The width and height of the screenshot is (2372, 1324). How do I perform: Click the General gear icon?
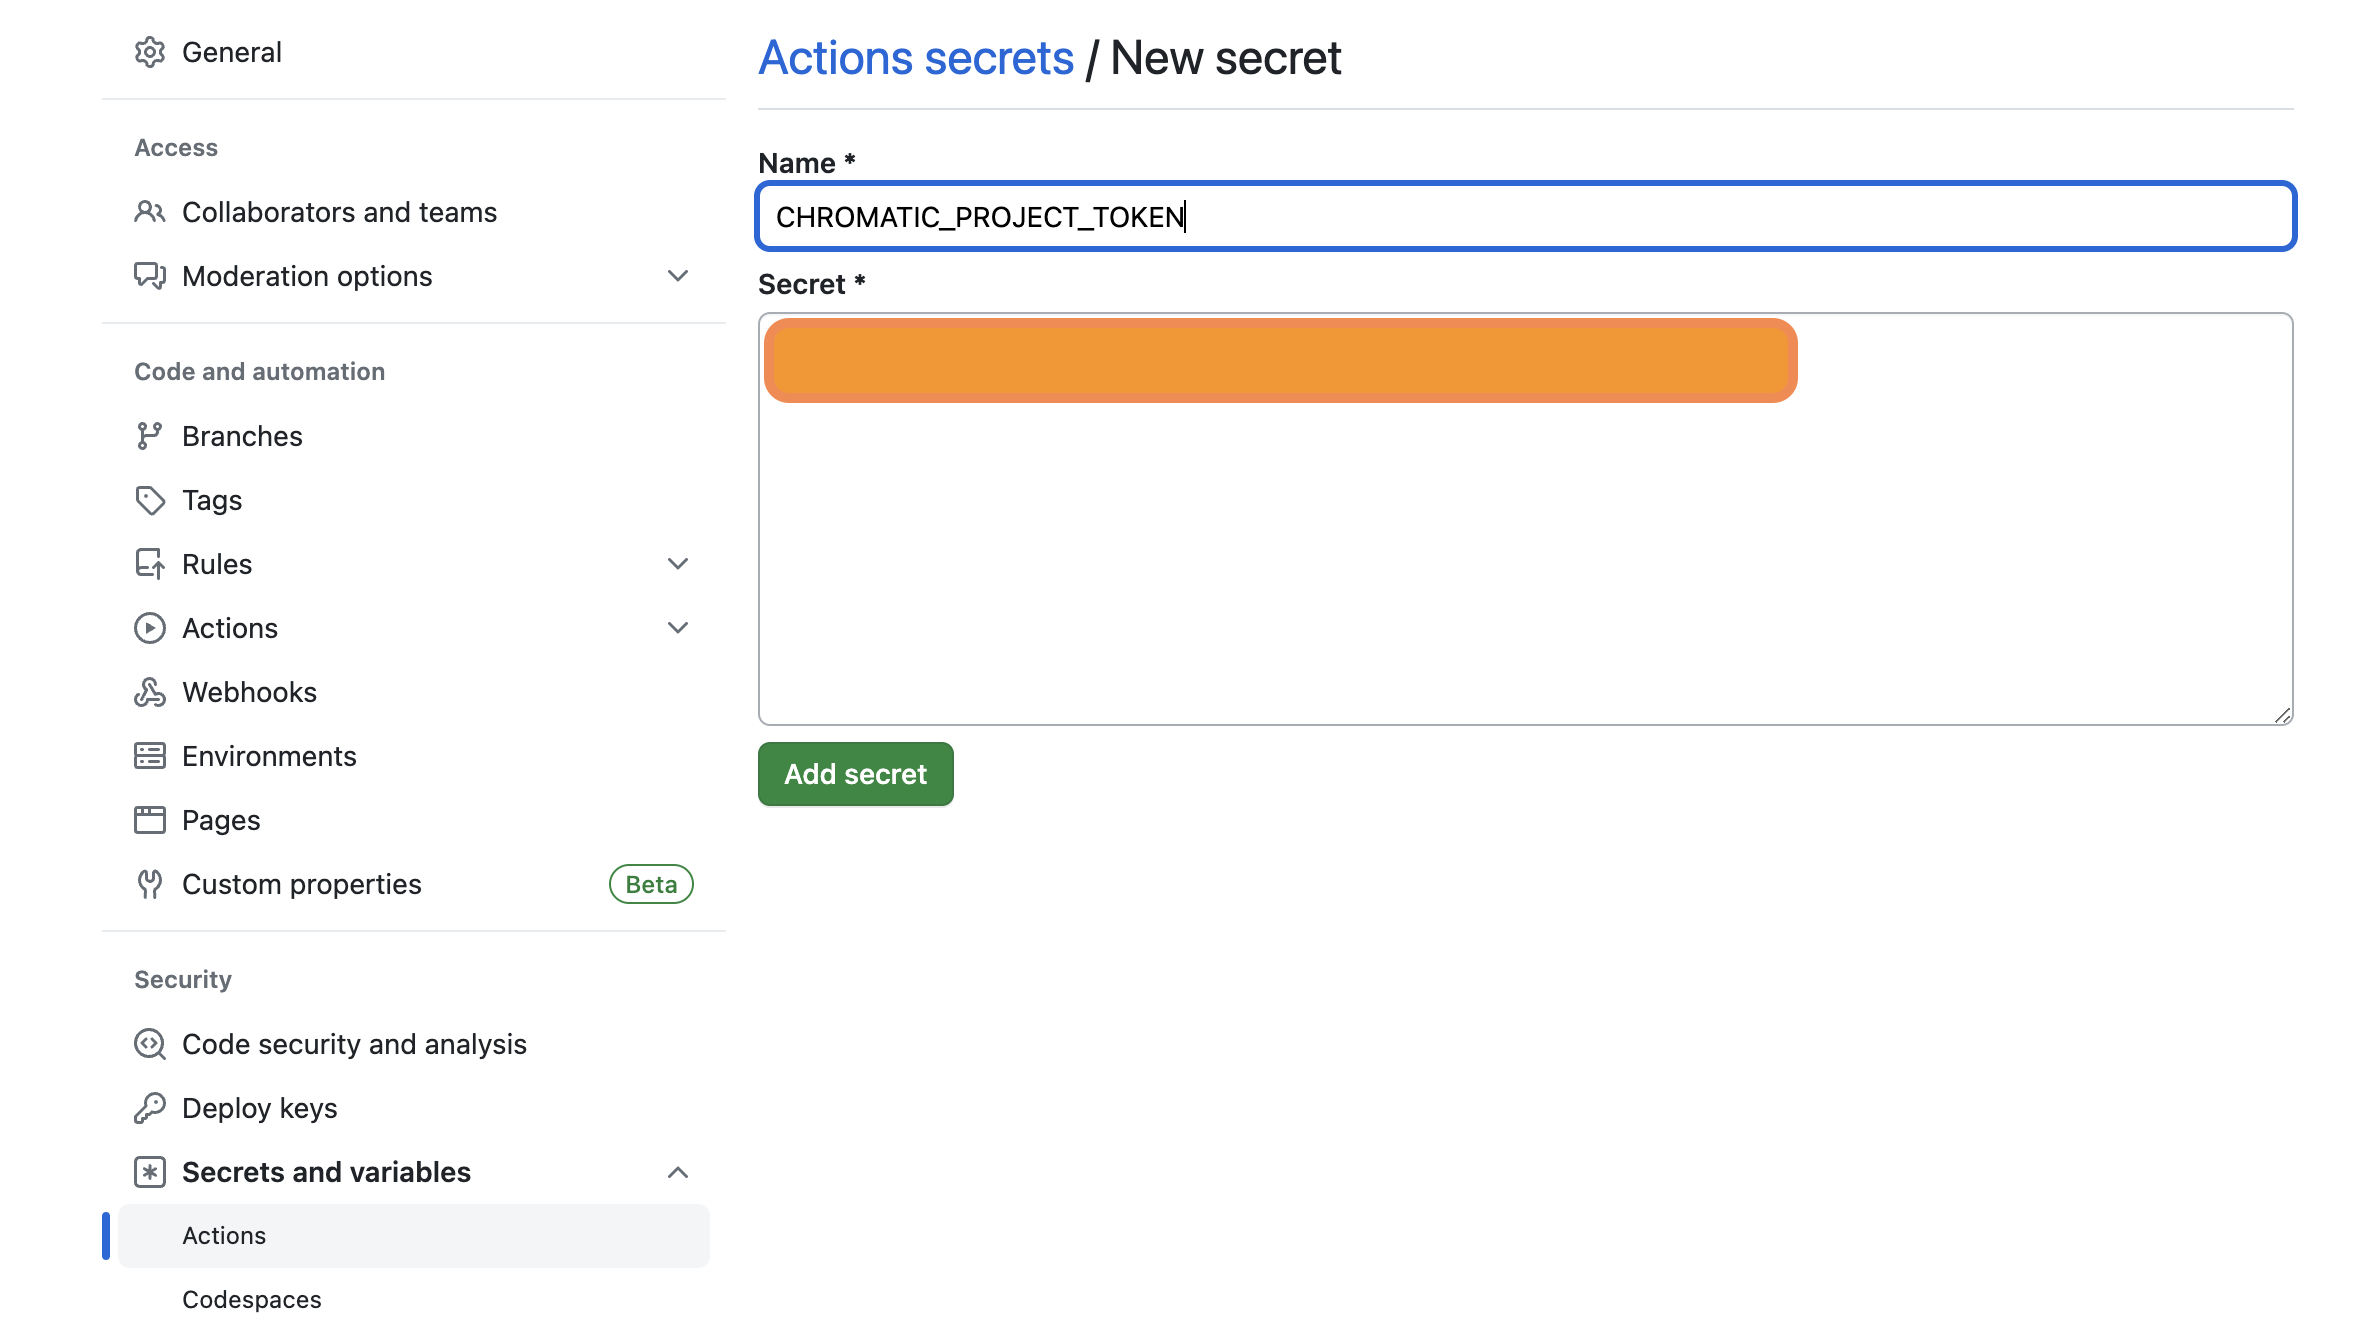click(150, 52)
